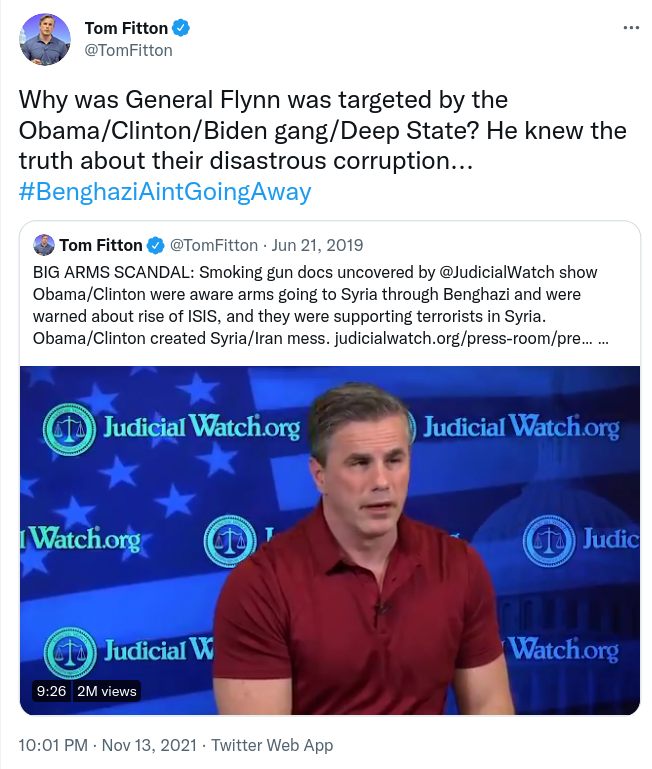Click Tom Fitton's profile avatar
The image size is (652, 769).
pos(44,39)
